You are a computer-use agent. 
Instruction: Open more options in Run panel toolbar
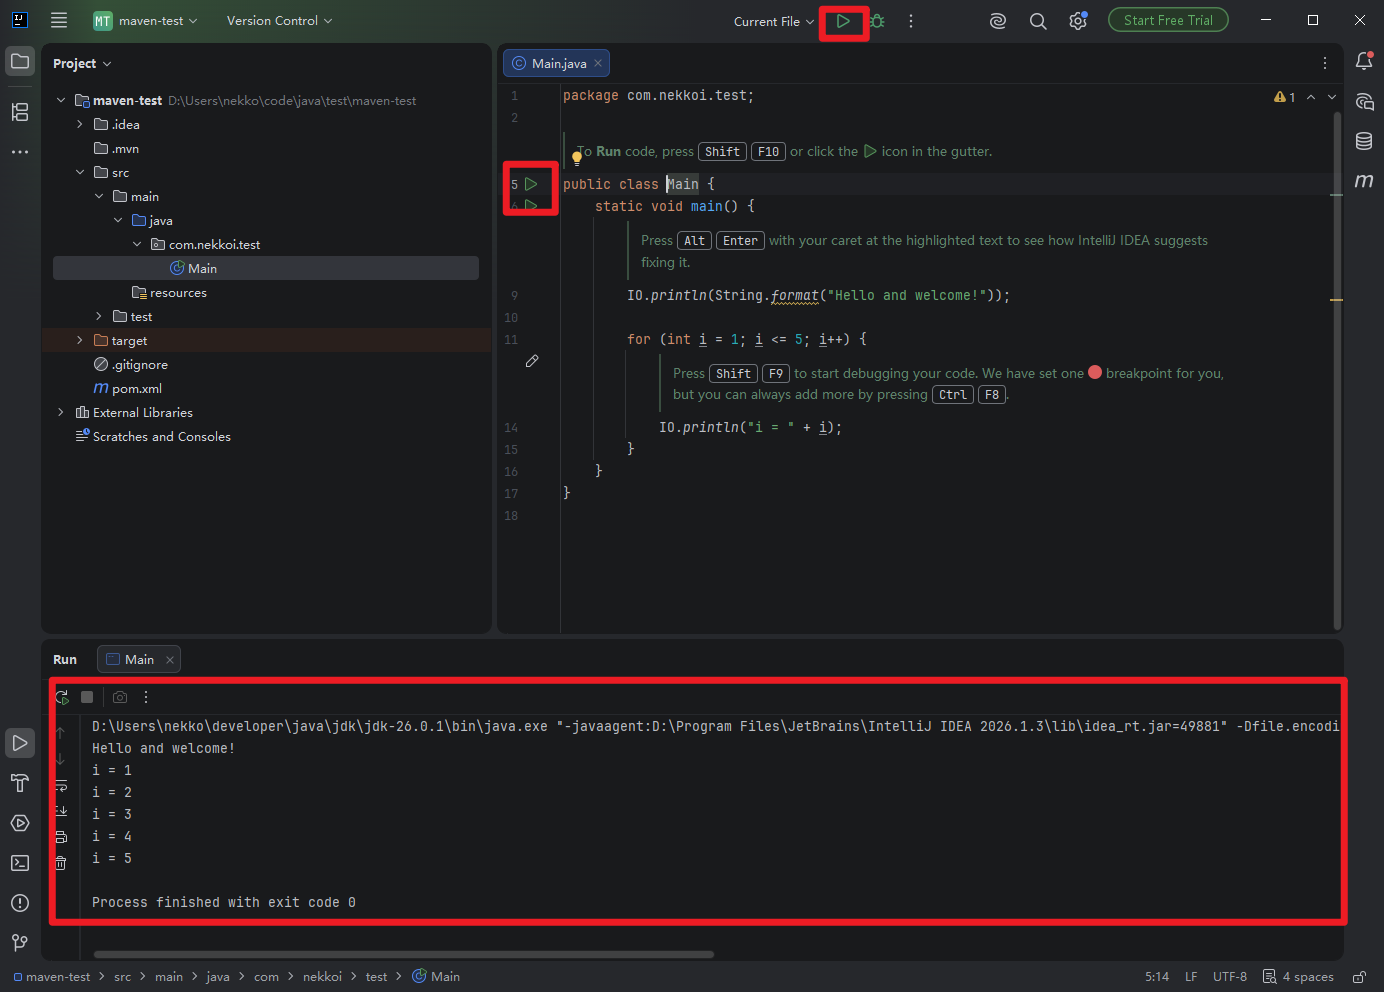pos(146,697)
